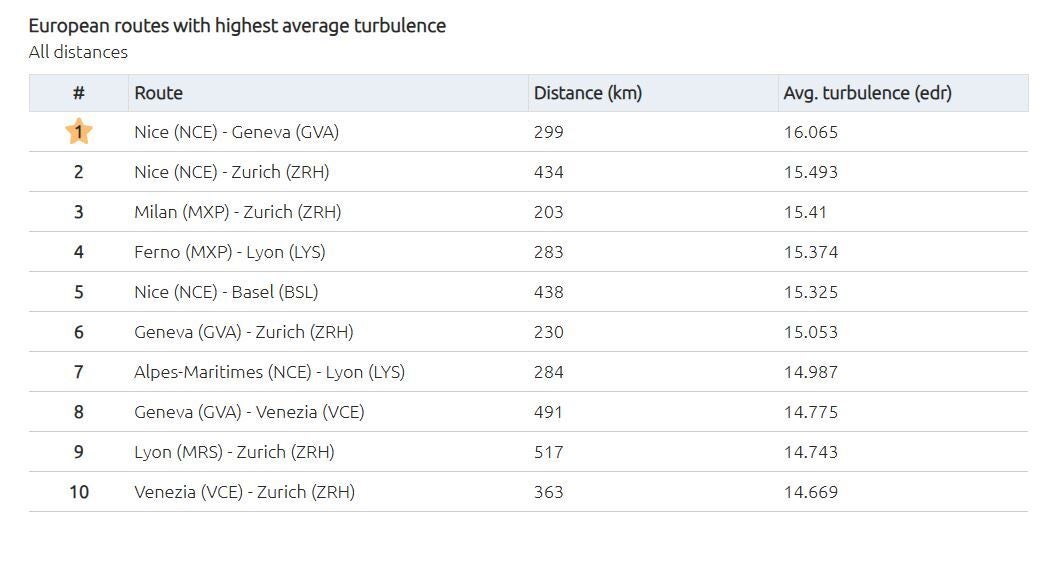The height and width of the screenshot is (565, 1052).
Task: Click the # column header
Action: [78, 93]
